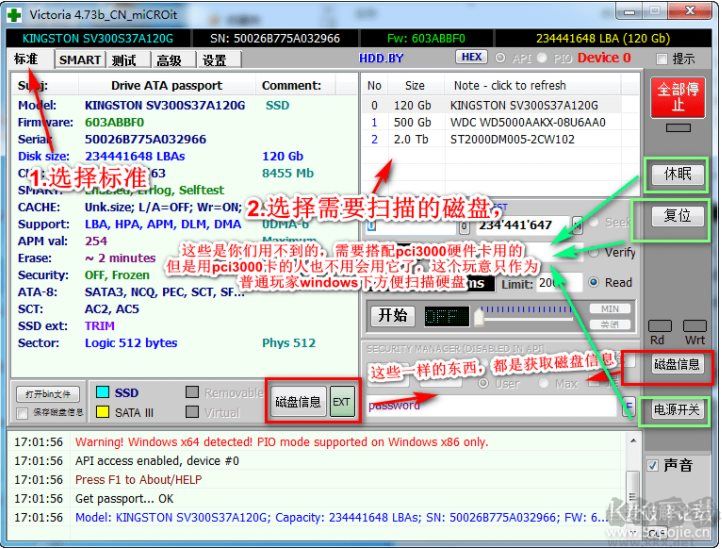
Task: Click the Rd activity indicator
Action: [660, 326]
